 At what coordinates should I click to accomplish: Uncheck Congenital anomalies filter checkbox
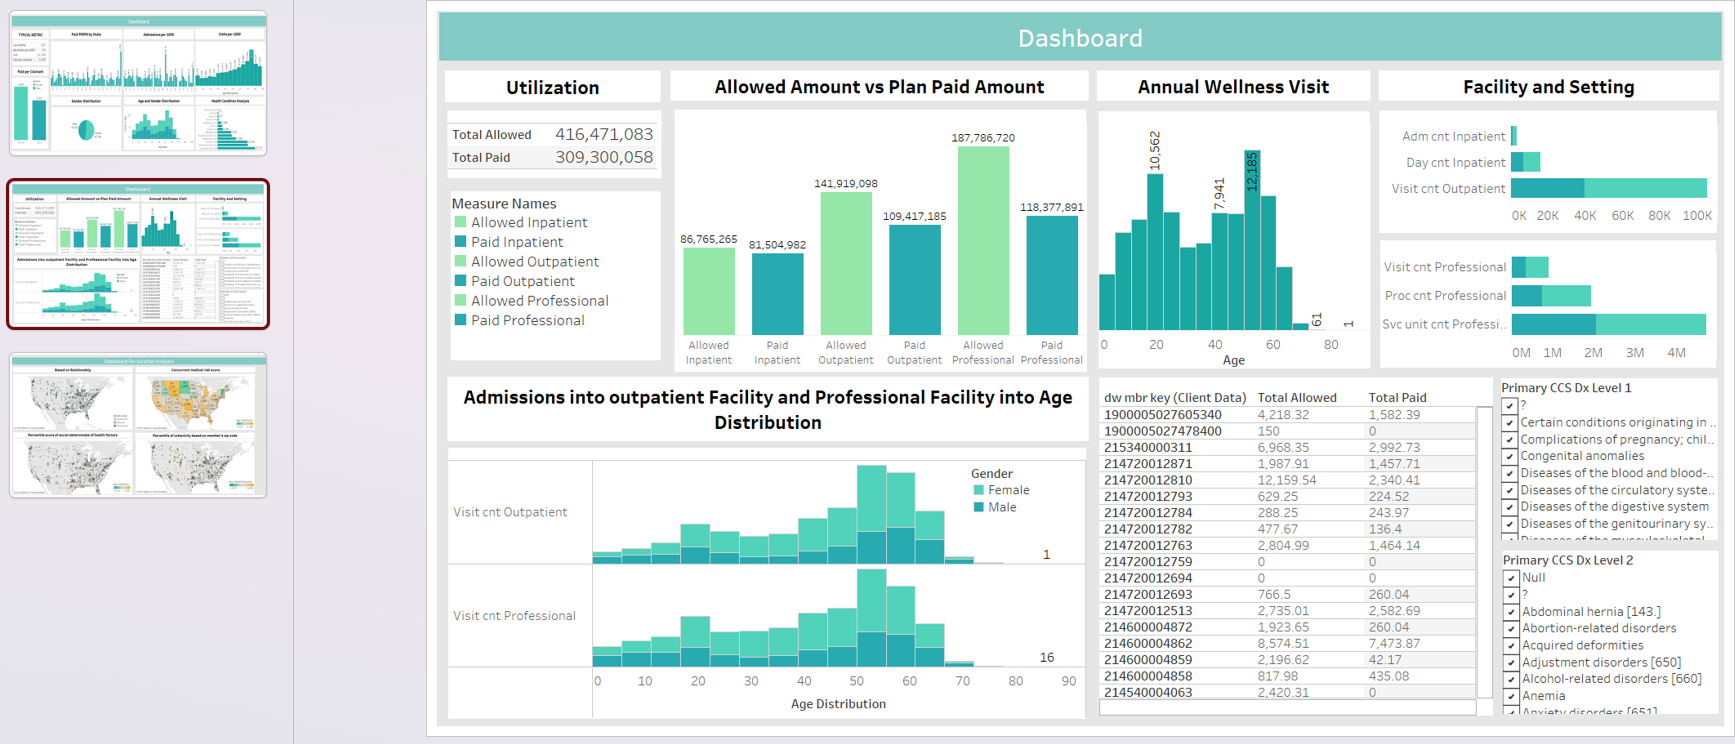[x=1510, y=457]
